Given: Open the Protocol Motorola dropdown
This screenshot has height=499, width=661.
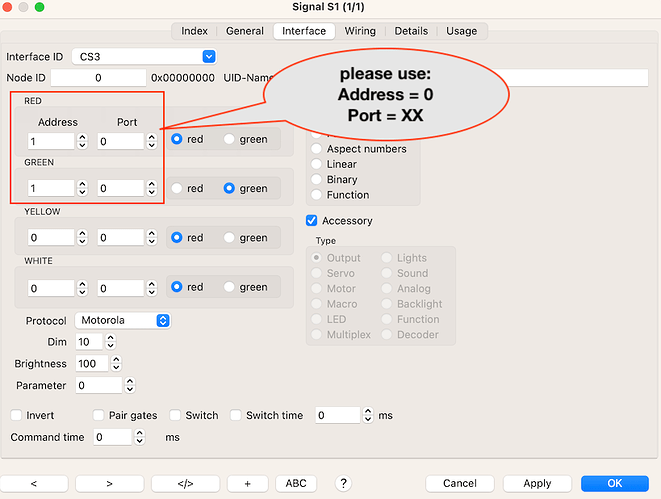Looking at the screenshot, I should pyautogui.click(x=162, y=321).
